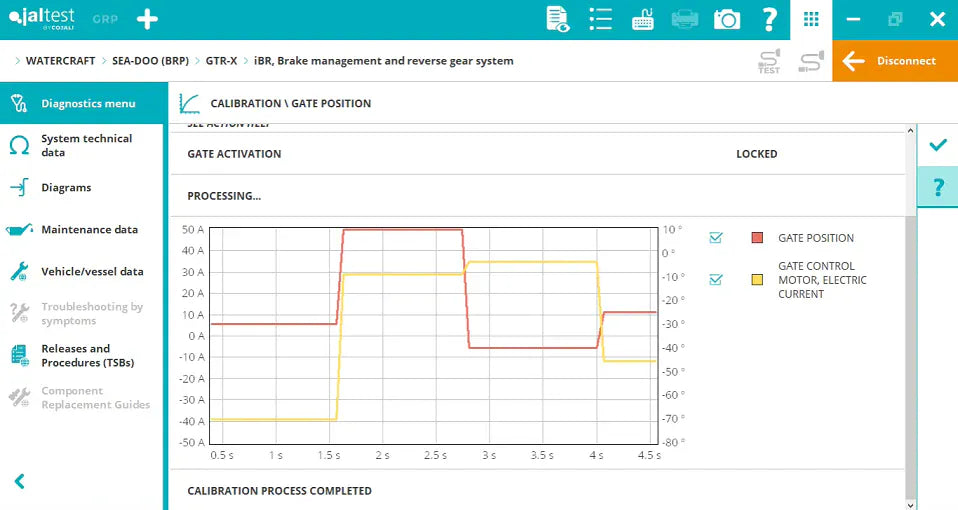Click the printer icon
958x510 pixels.
point(685,19)
